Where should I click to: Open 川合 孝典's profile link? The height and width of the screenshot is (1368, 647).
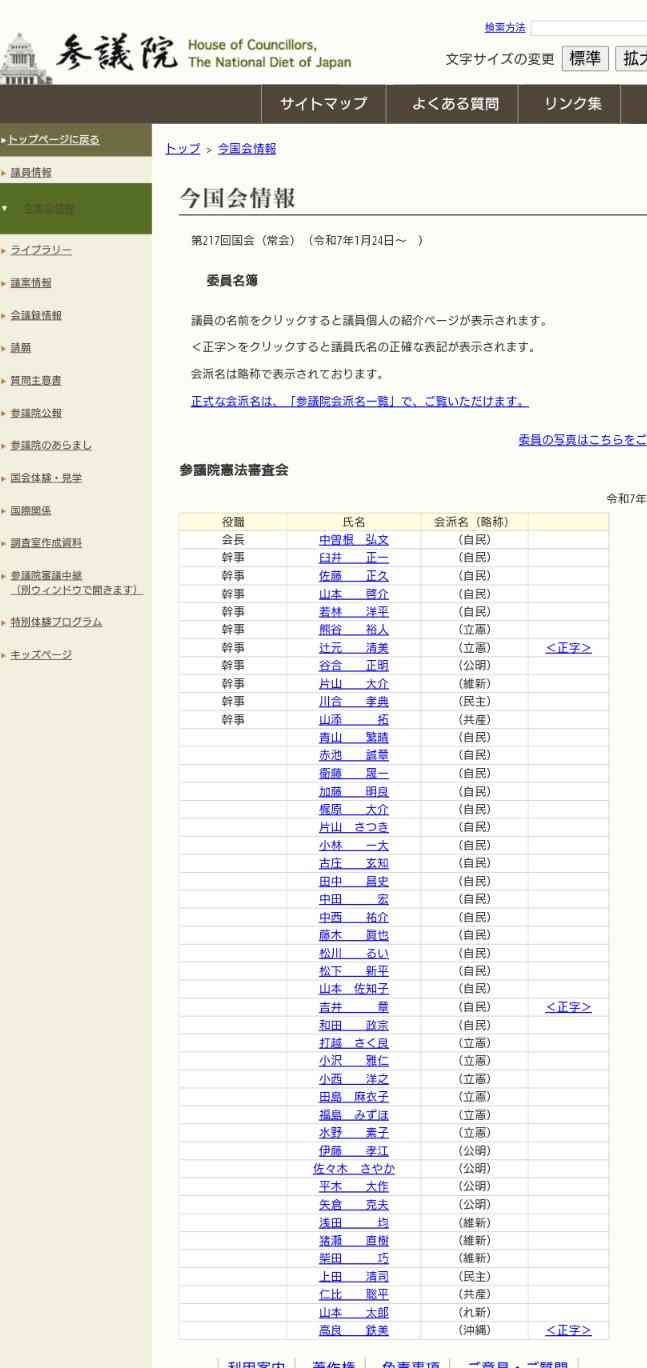point(353,702)
